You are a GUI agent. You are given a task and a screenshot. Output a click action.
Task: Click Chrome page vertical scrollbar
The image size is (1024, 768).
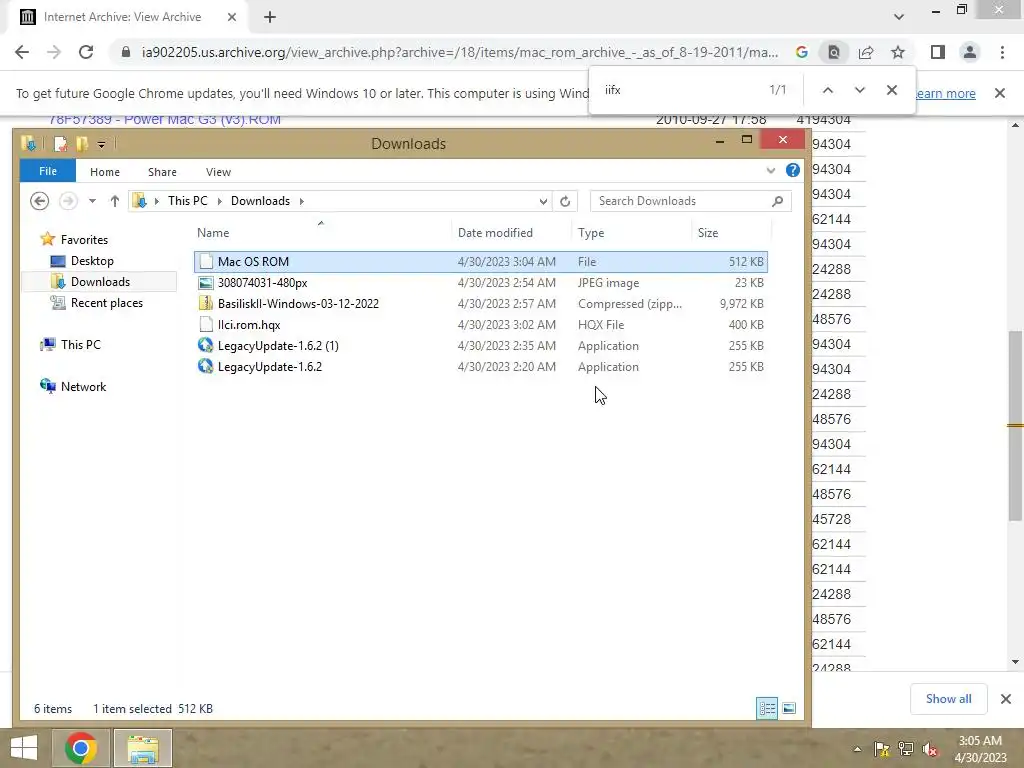tap(1015, 424)
